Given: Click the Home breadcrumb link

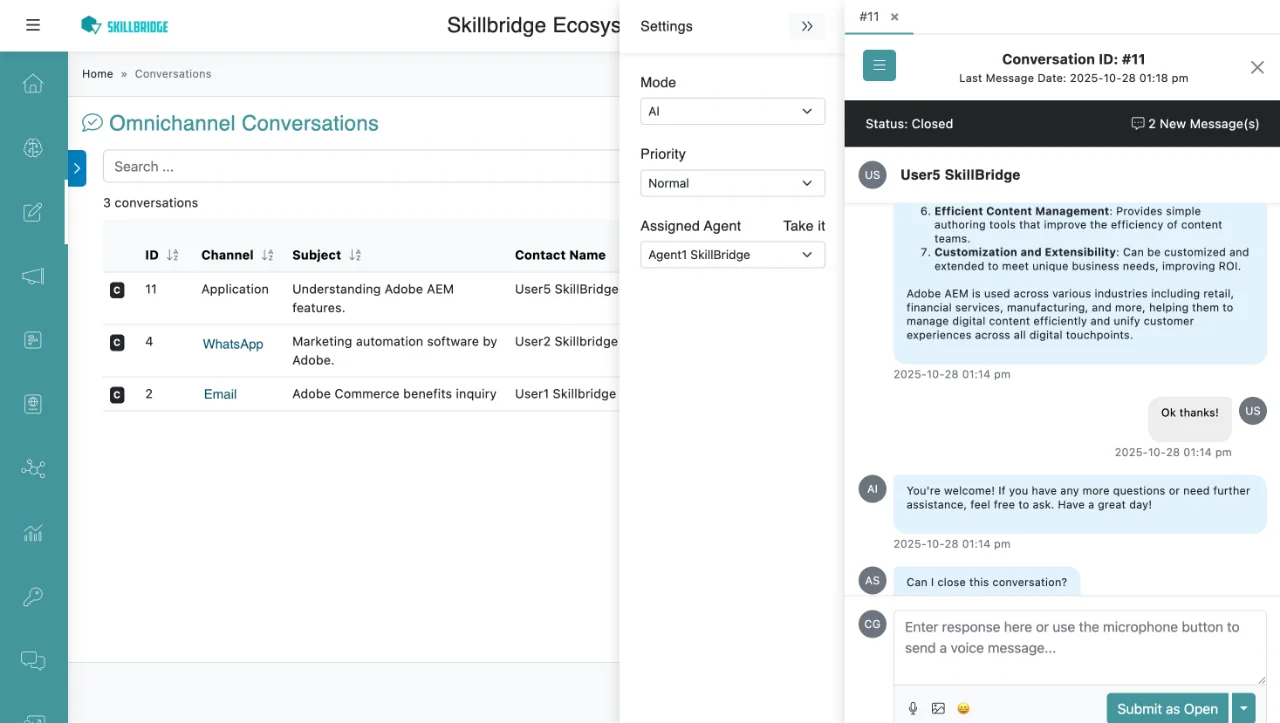Looking at the screenshot, I should (x=97, y=74).
